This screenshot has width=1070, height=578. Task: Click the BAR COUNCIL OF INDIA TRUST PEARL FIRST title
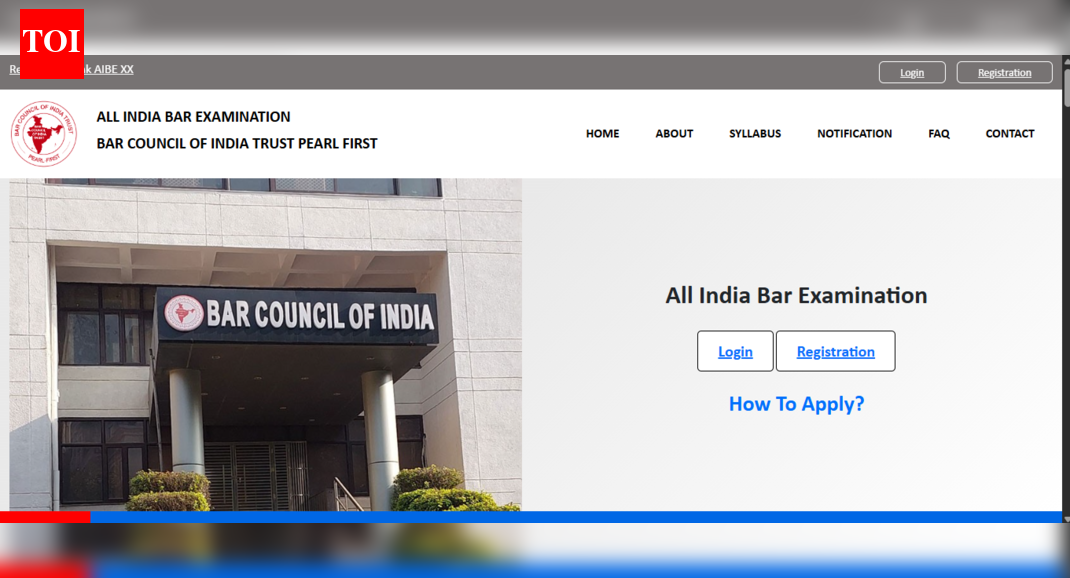(x=237, y=143)
